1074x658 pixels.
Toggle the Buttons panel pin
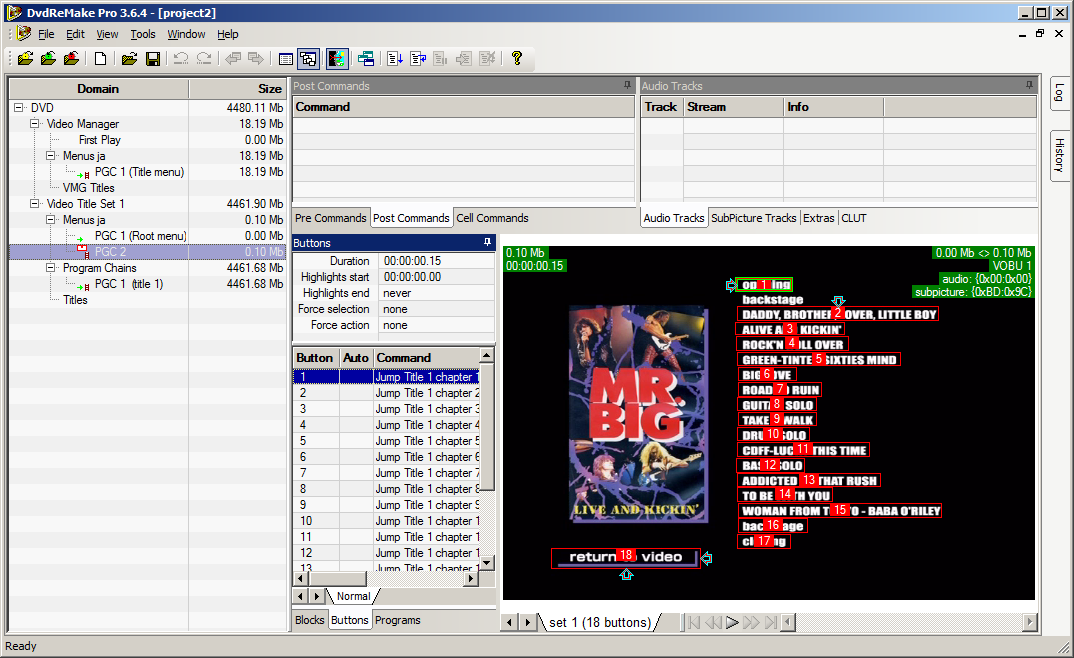pyautogui.click(x=487, y=242)
